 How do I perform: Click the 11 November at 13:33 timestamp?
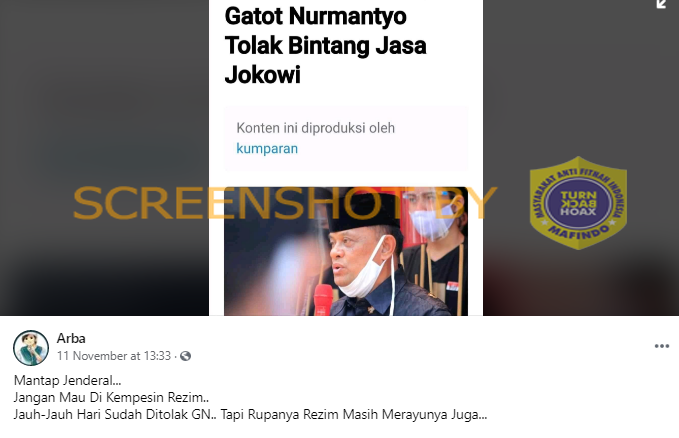pyautogui.click(x=114, y=356)
